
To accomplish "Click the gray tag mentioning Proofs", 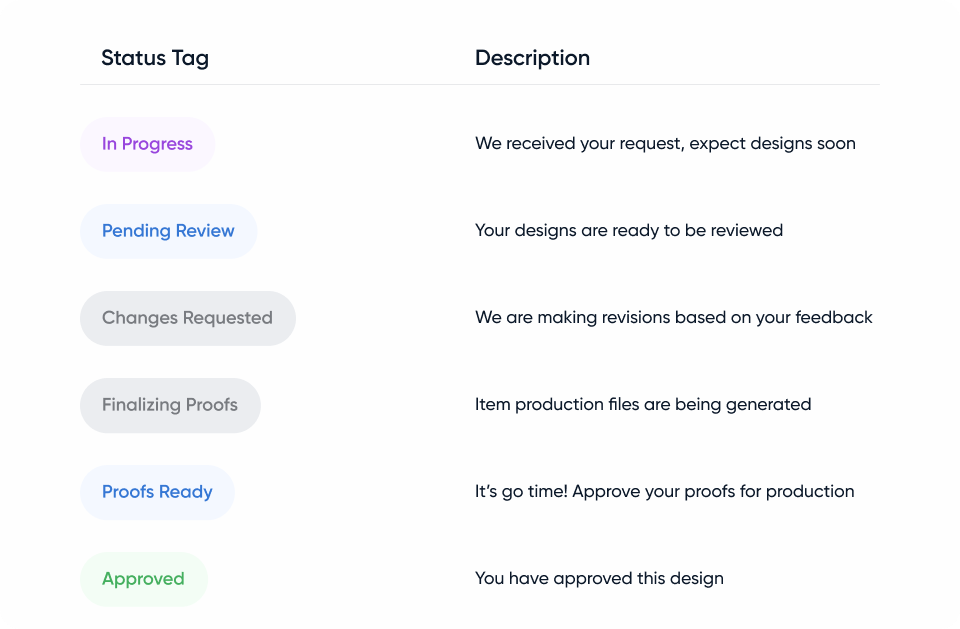I will [170, 405].
